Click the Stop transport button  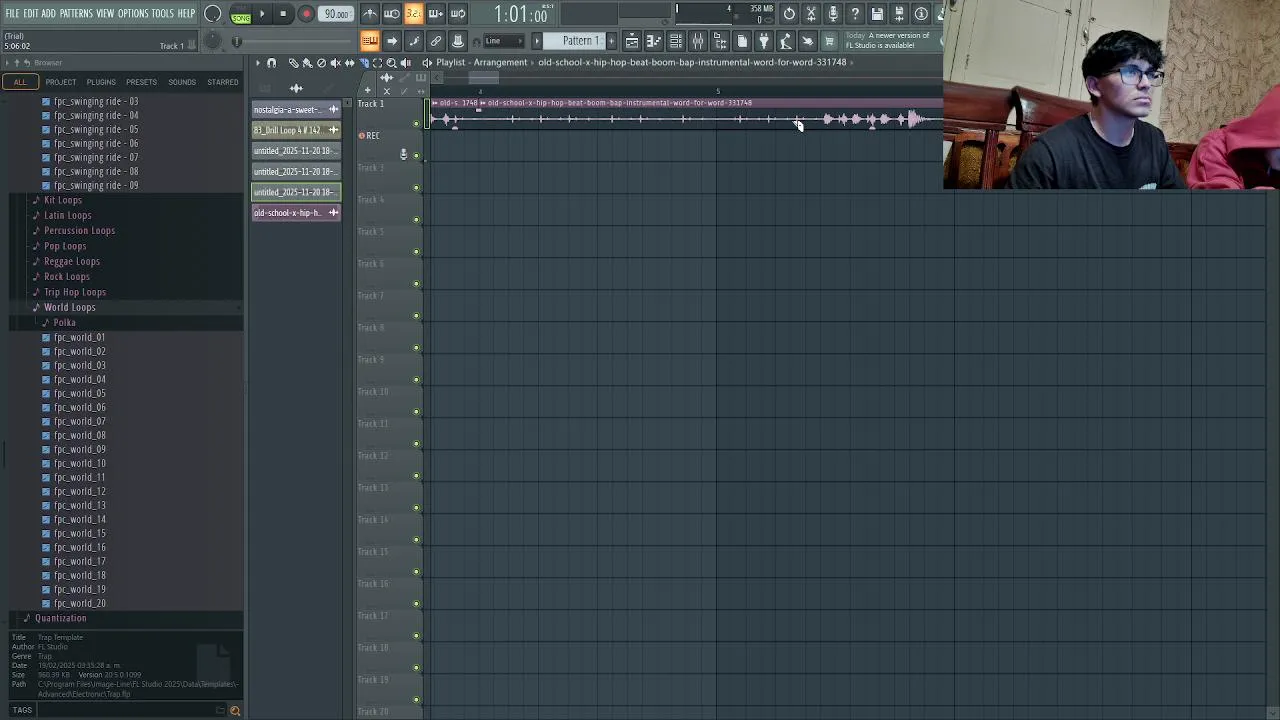(283, 14)
